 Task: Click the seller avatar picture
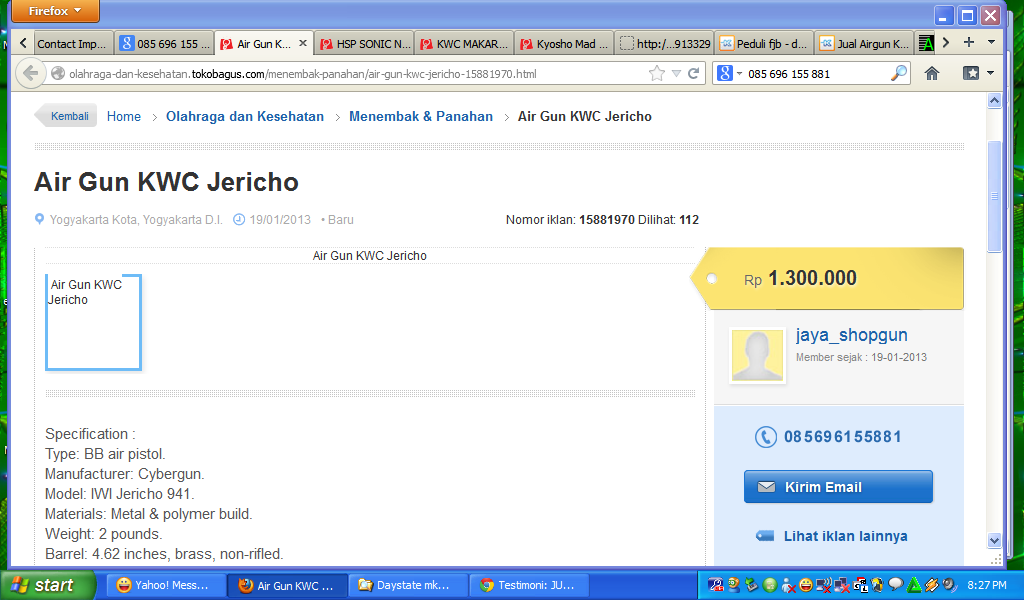758,355
